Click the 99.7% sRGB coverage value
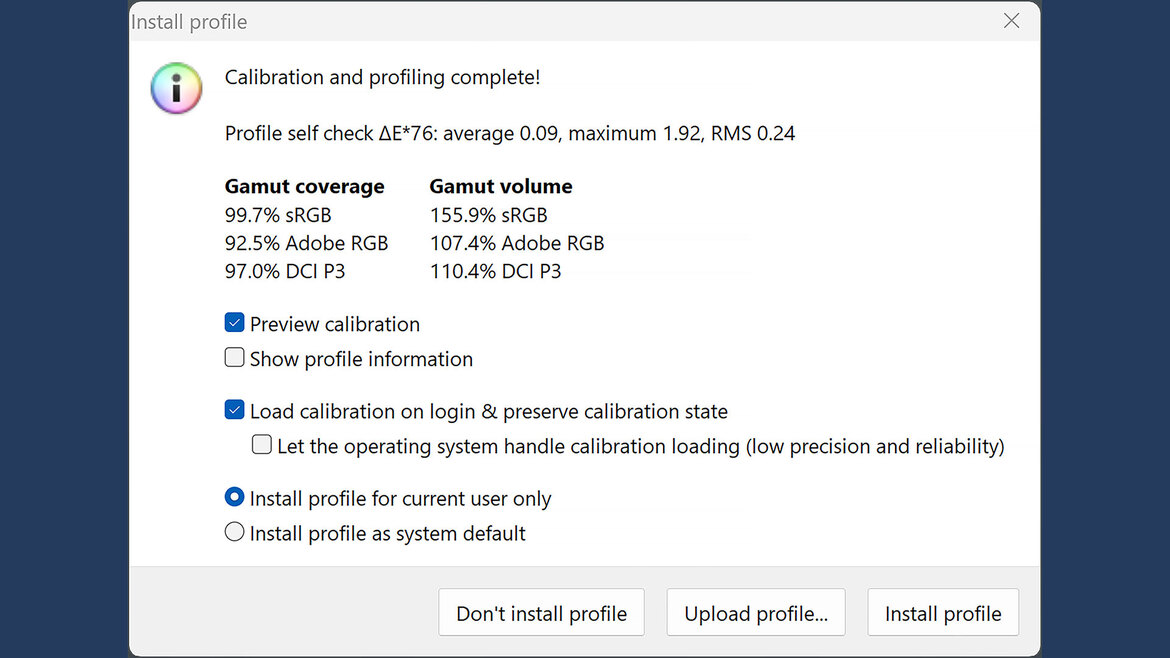The width and height of the screenshot is (1170, 658). click(x=278, y=215)
